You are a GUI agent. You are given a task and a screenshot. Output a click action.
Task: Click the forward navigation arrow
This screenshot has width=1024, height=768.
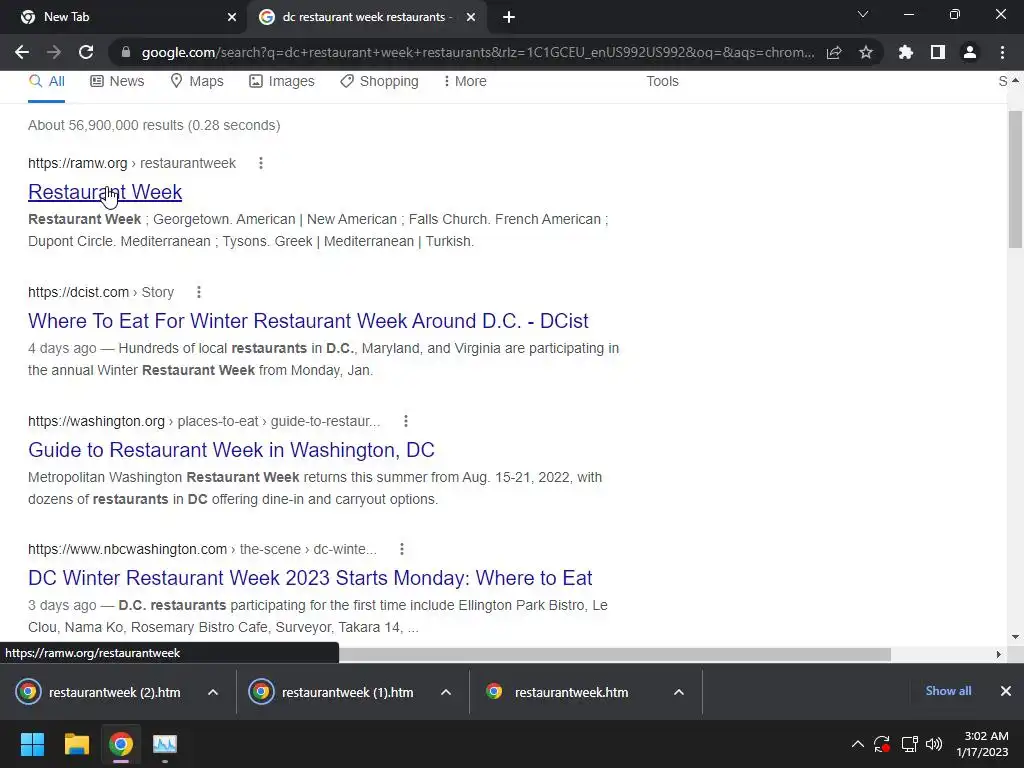click(54, 52)
